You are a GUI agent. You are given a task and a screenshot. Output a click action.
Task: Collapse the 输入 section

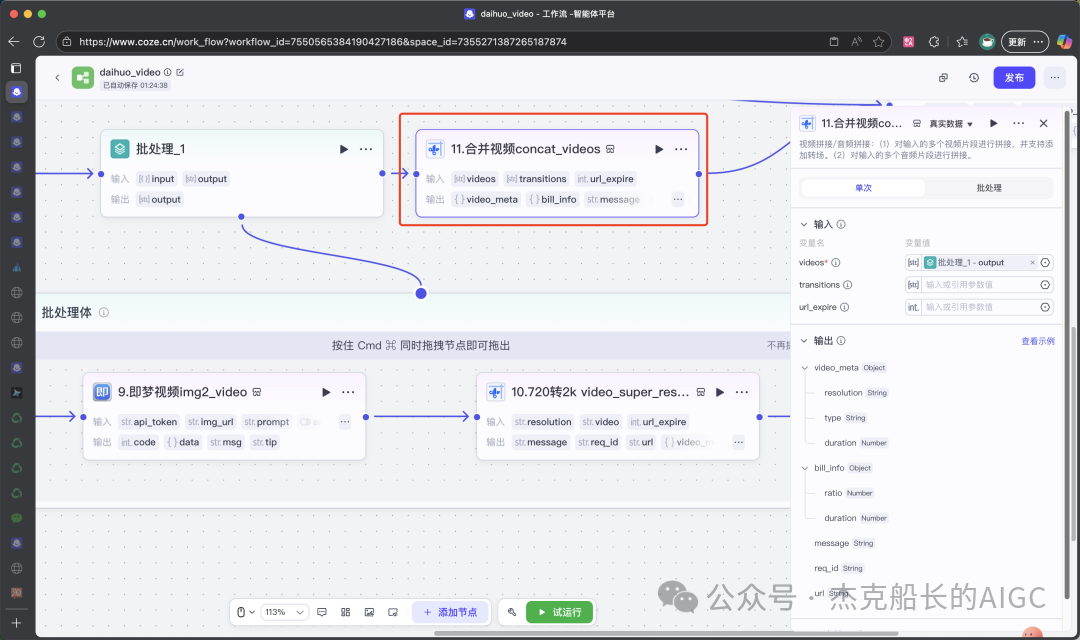point(804,225)
